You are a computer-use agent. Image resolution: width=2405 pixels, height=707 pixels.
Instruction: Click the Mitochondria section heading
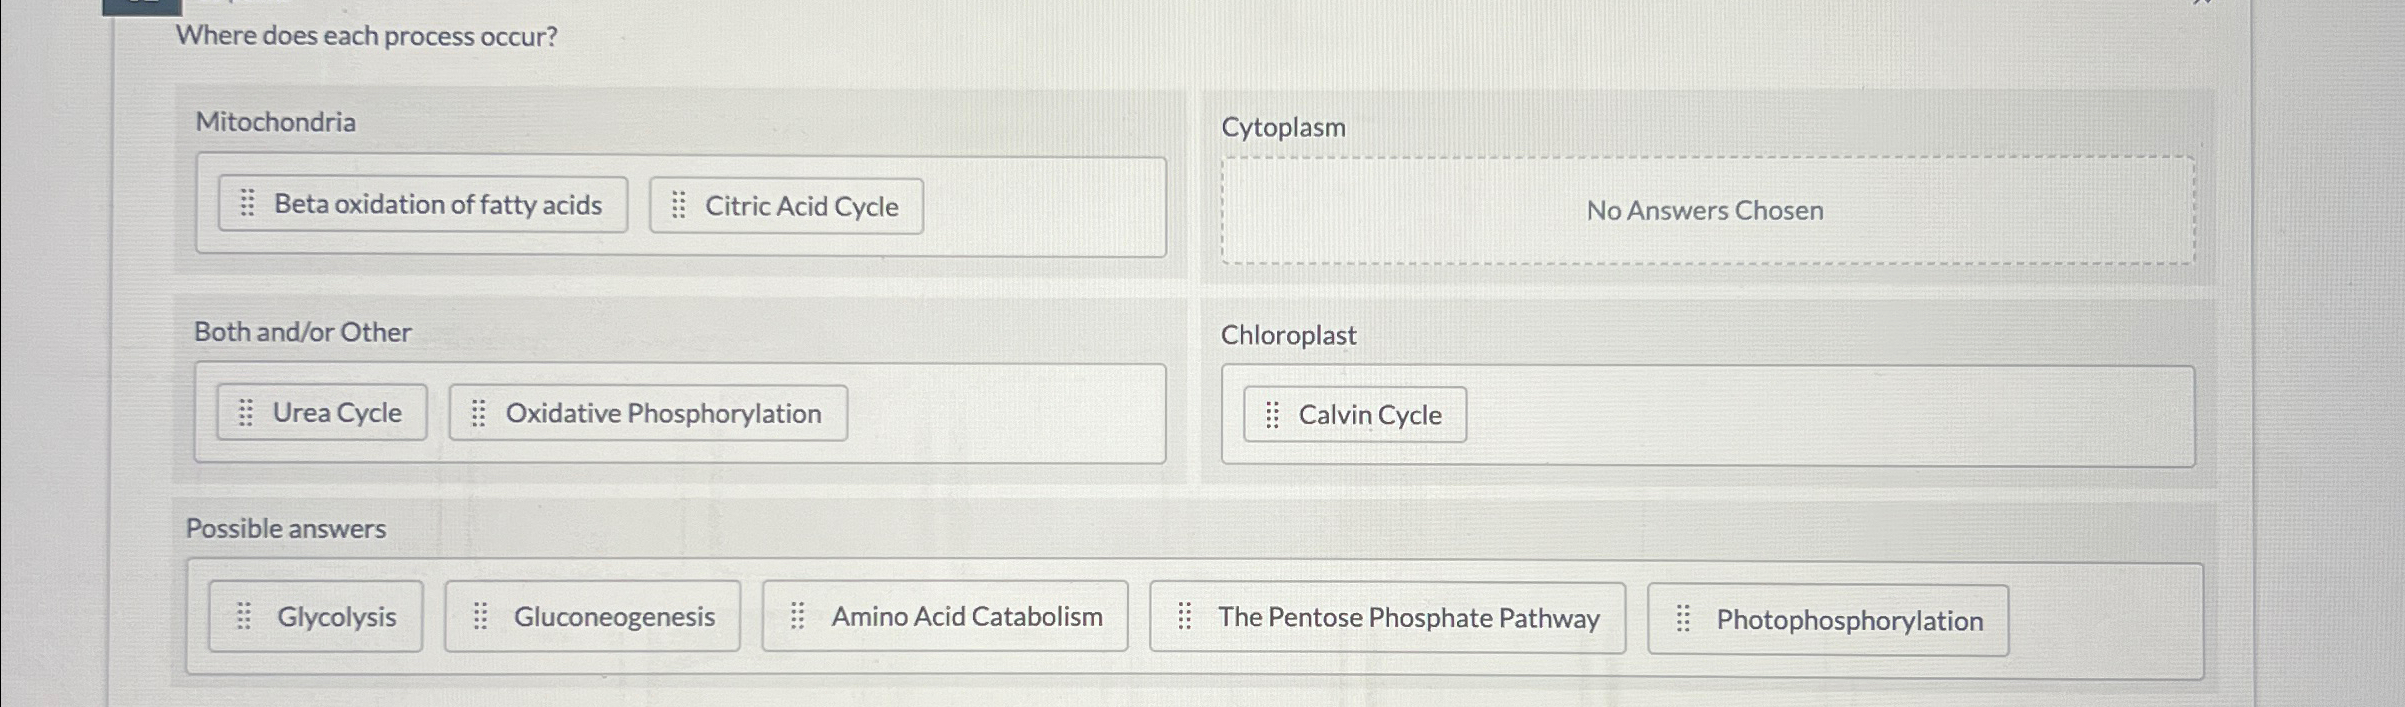tap(276, 122)
